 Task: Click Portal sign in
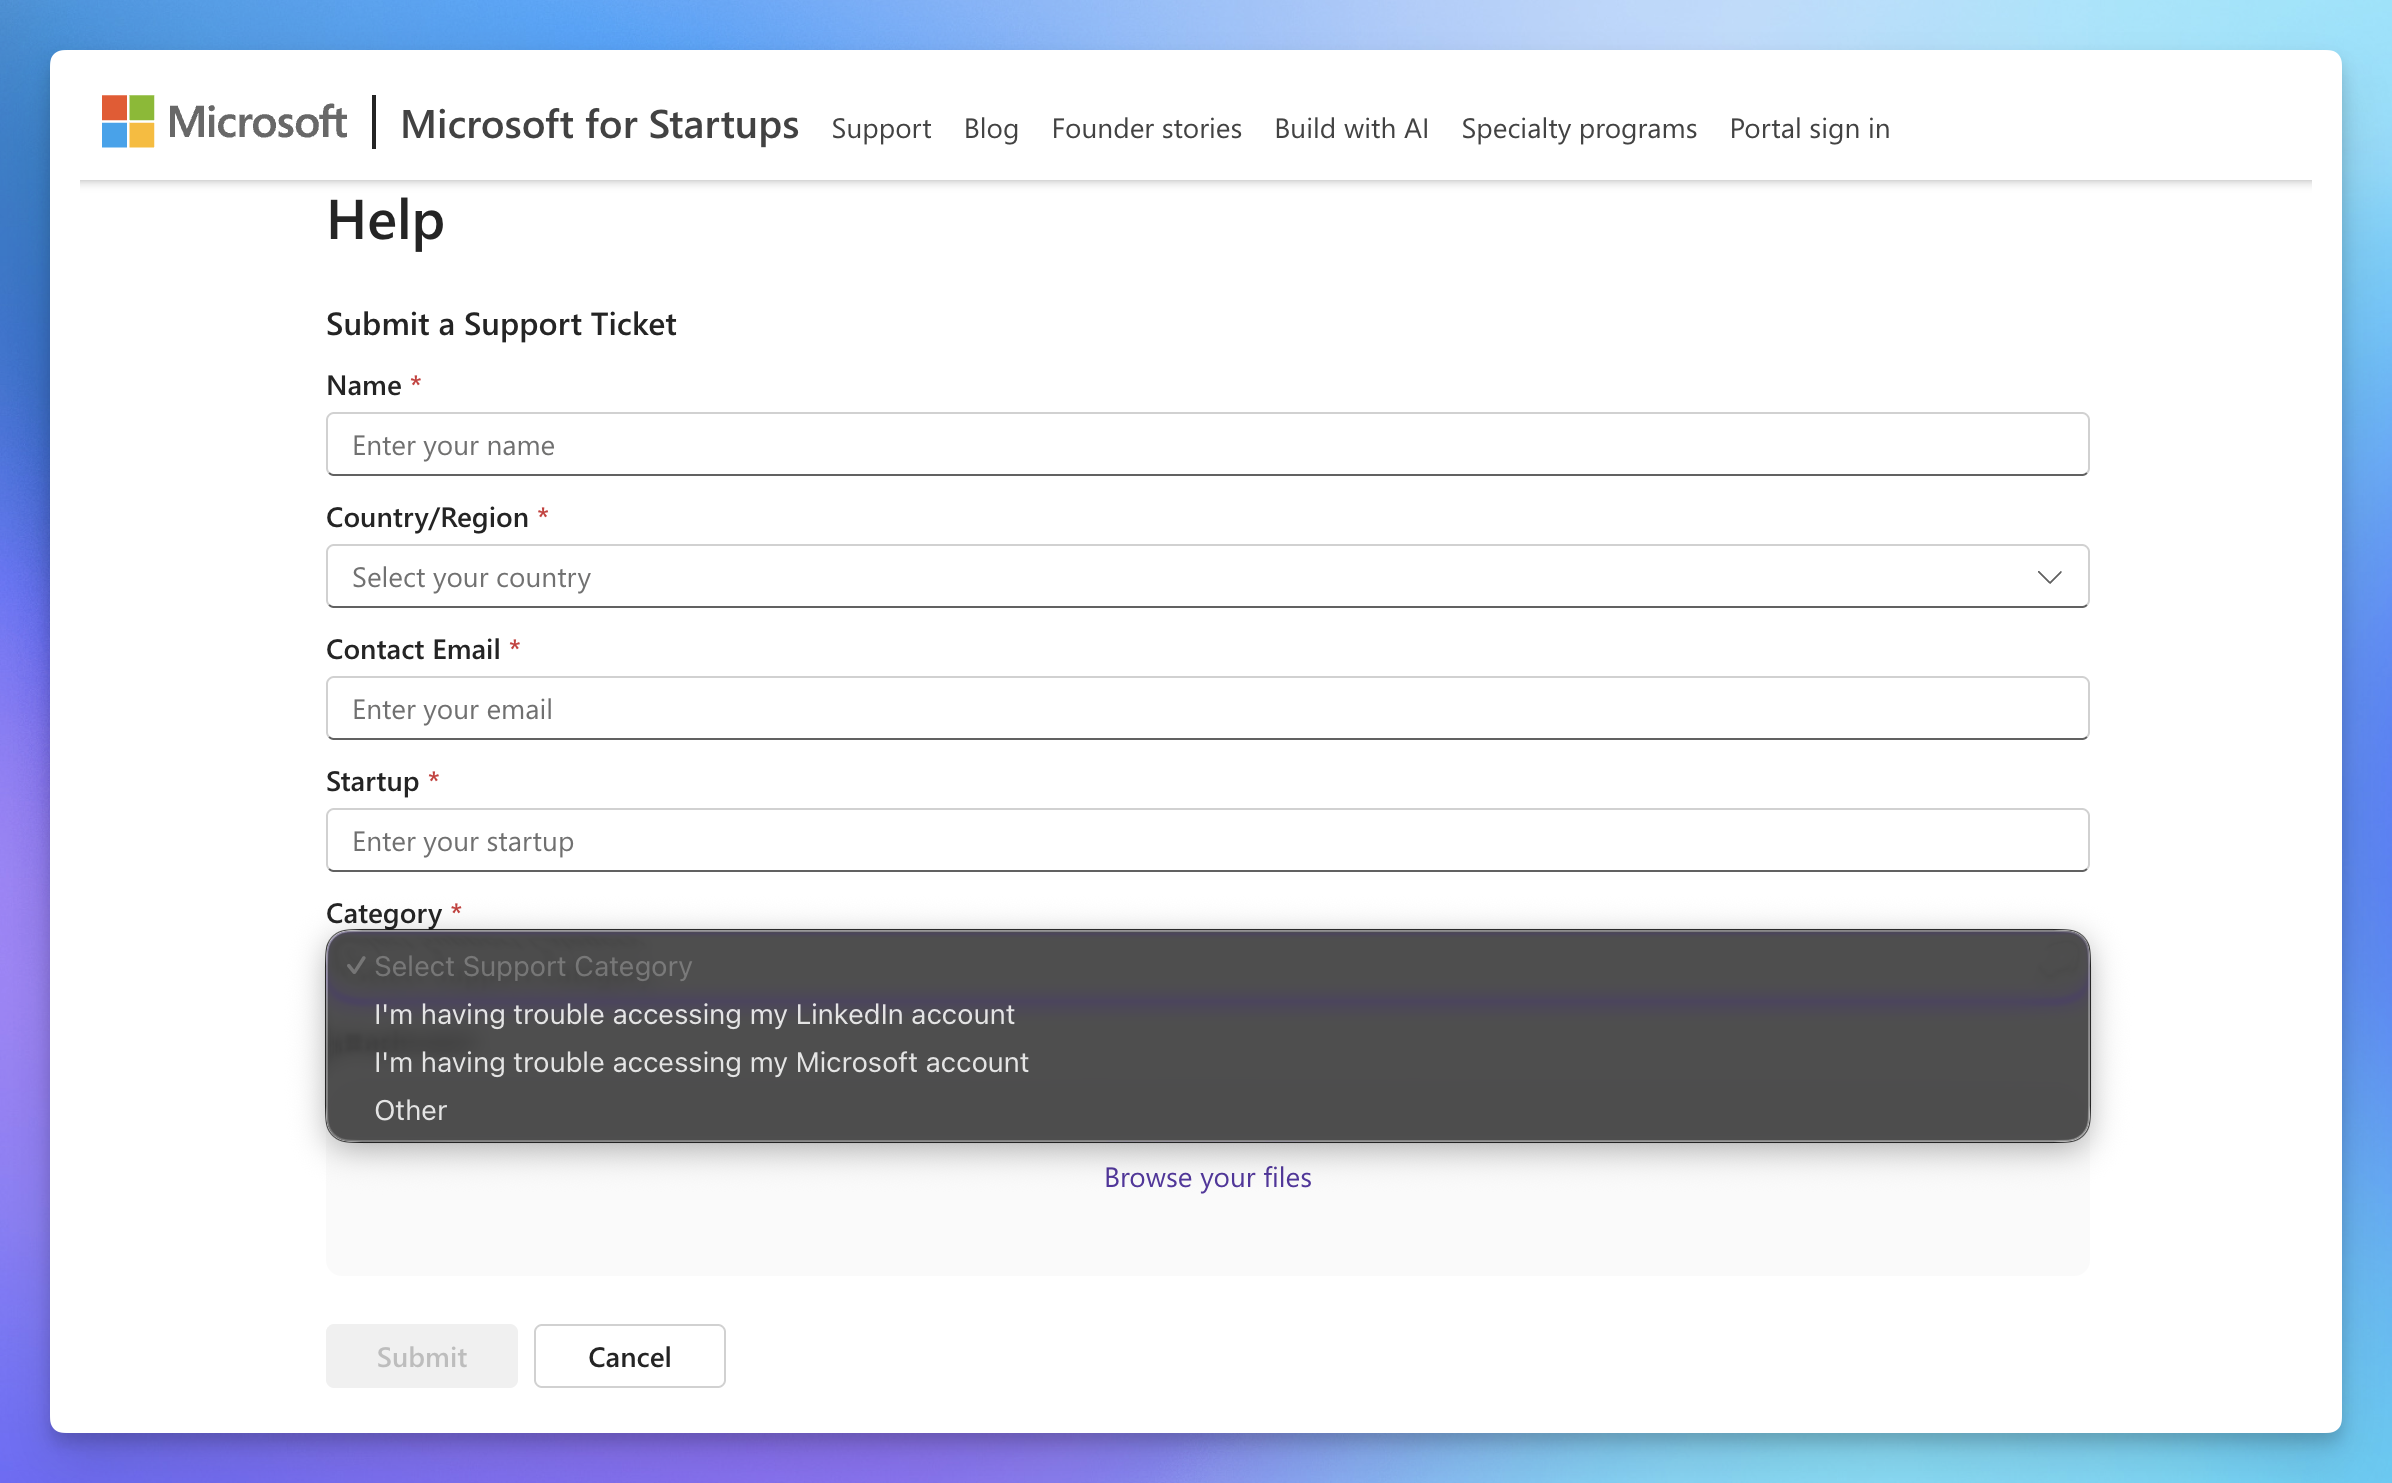[1810, 128]
